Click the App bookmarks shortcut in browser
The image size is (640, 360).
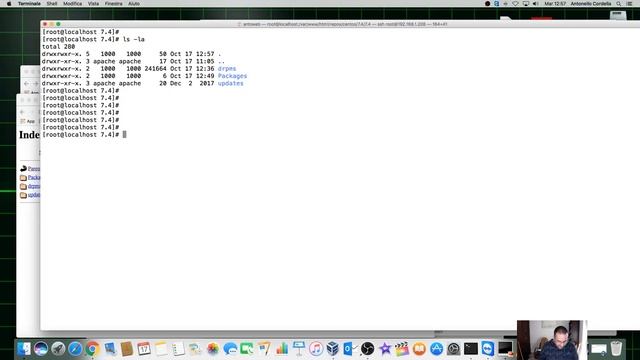28,121
